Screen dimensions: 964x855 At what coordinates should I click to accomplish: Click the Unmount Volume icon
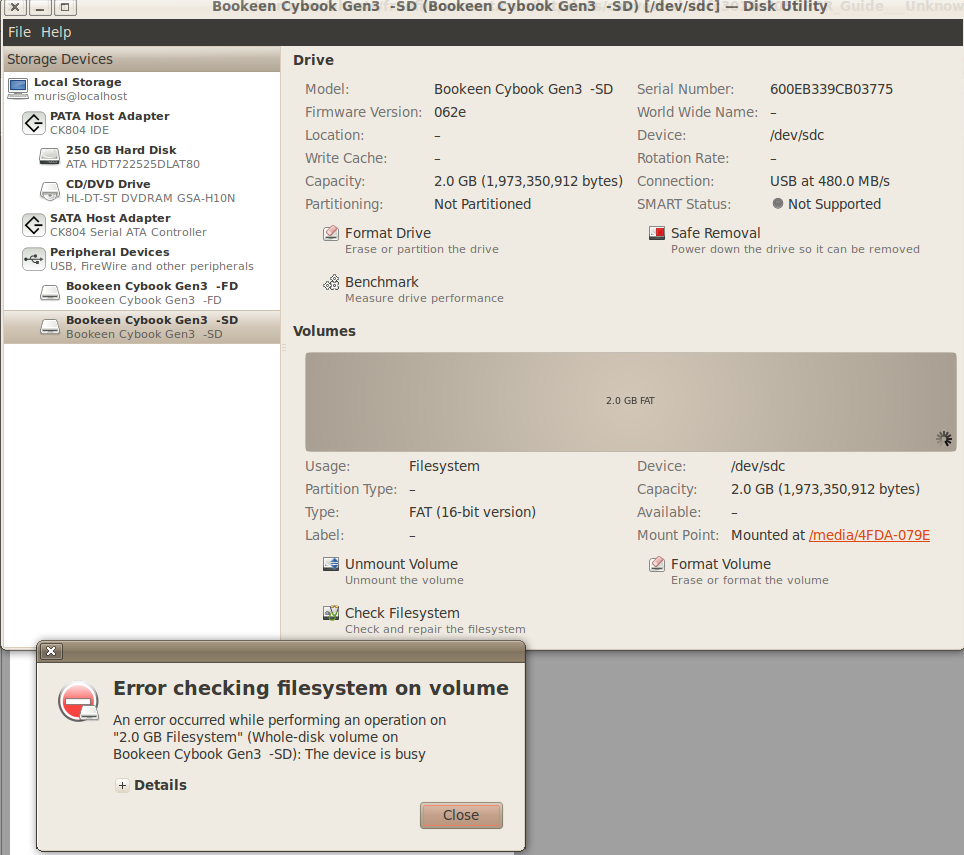(331, 564)
